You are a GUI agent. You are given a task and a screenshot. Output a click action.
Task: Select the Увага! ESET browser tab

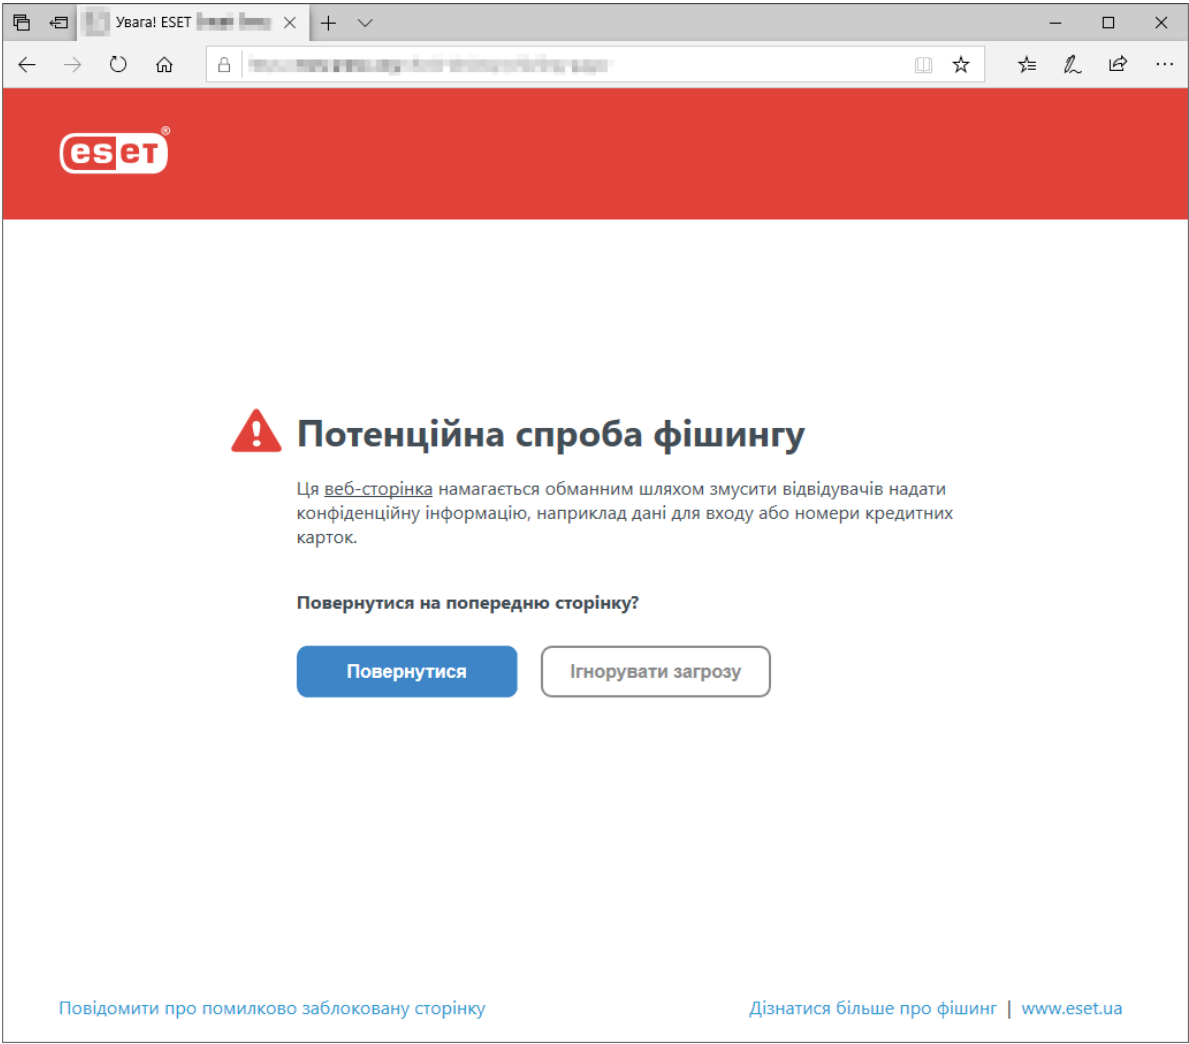(180, 23)
